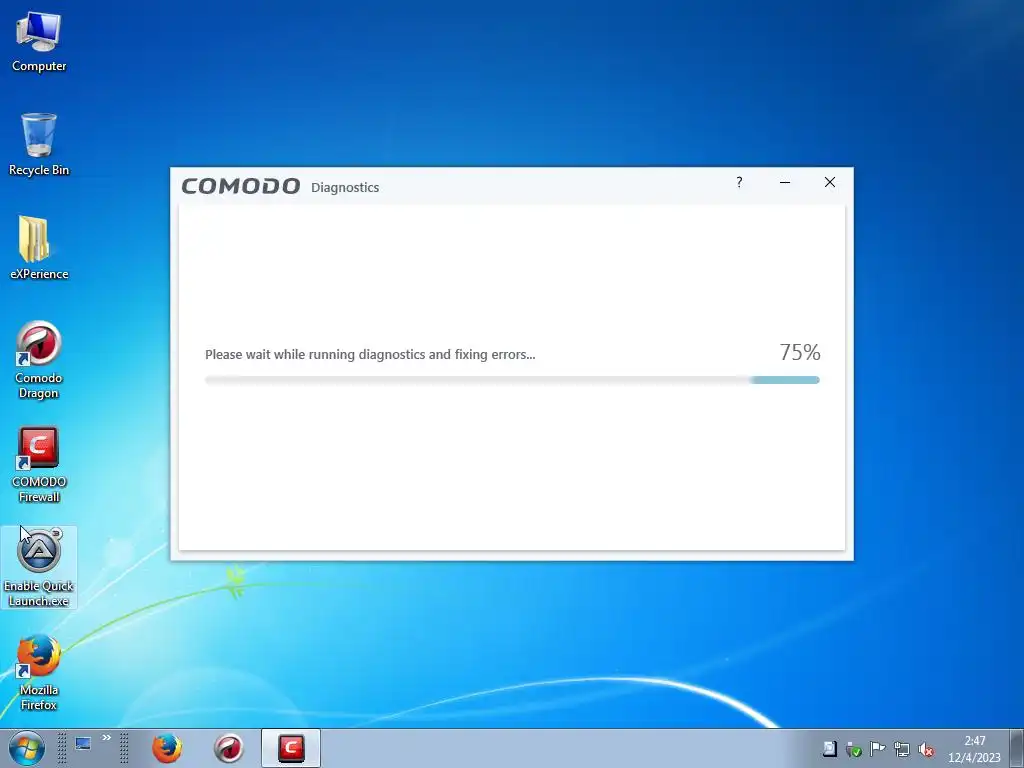Click the 75% progress value

point(800,353)
